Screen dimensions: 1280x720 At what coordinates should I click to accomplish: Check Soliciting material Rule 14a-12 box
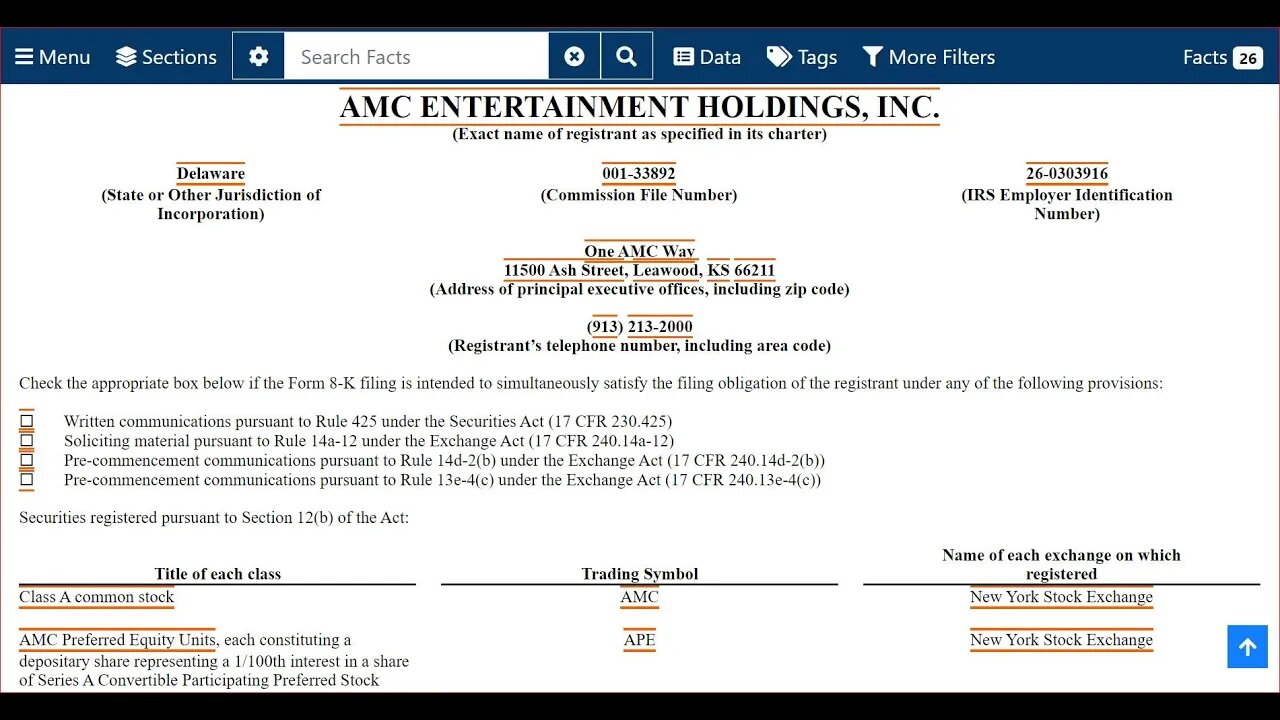point(26,440)
